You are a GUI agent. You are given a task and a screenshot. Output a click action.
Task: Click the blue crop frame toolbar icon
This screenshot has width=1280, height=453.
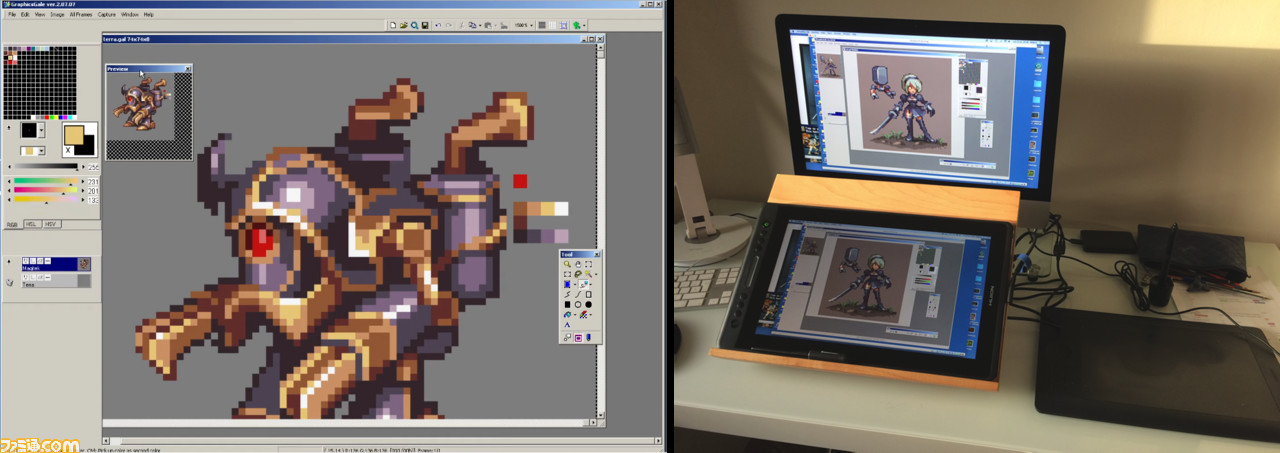point(564,25)
